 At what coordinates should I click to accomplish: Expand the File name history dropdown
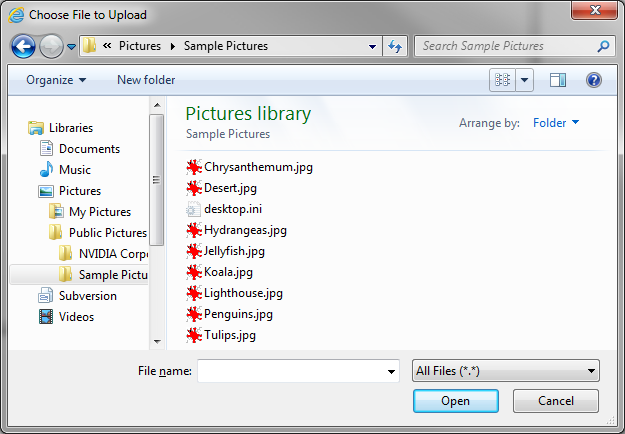point(391,372)
